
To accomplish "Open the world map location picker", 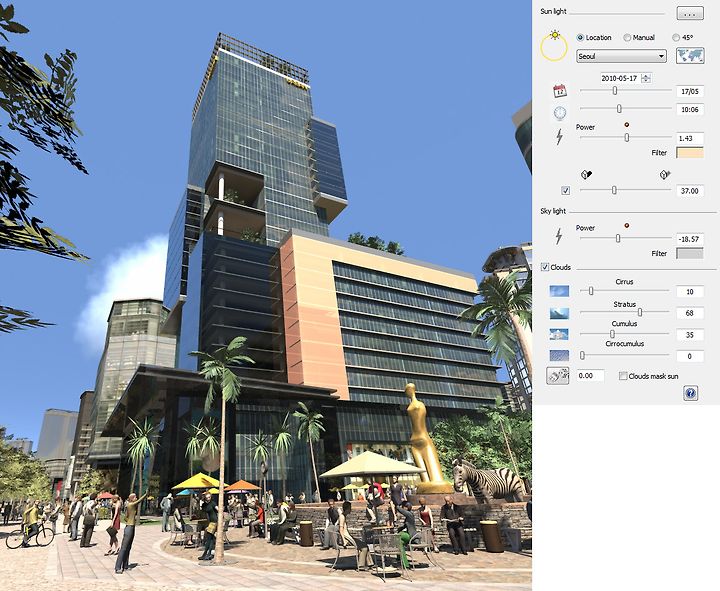I will [690, 56].
